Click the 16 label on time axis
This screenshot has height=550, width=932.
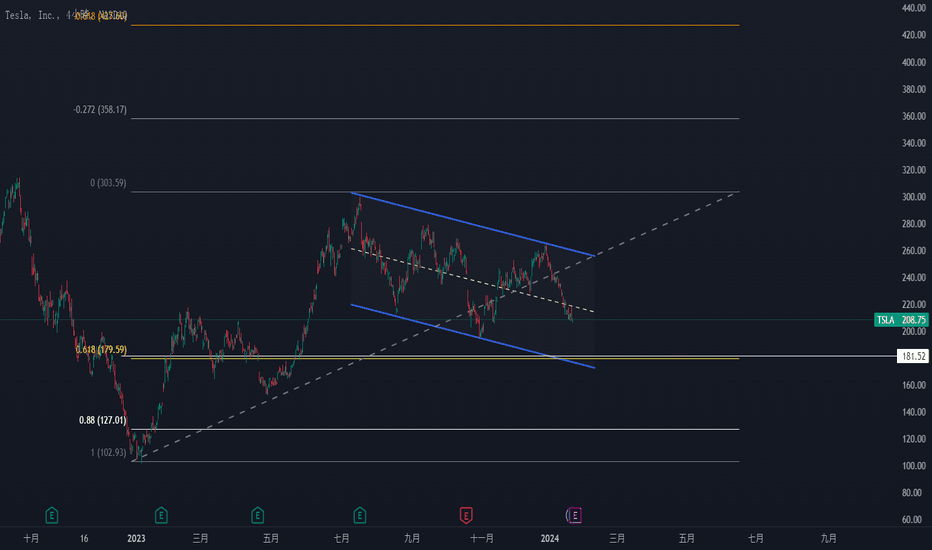[x=84, y=538]
